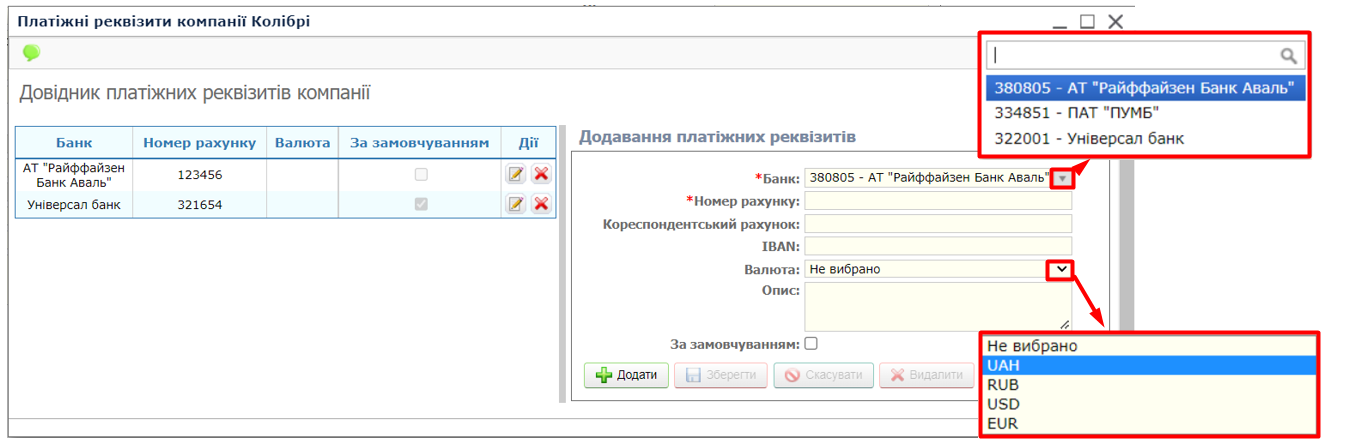Sort by Номер рахунку column header

point(199,143)
